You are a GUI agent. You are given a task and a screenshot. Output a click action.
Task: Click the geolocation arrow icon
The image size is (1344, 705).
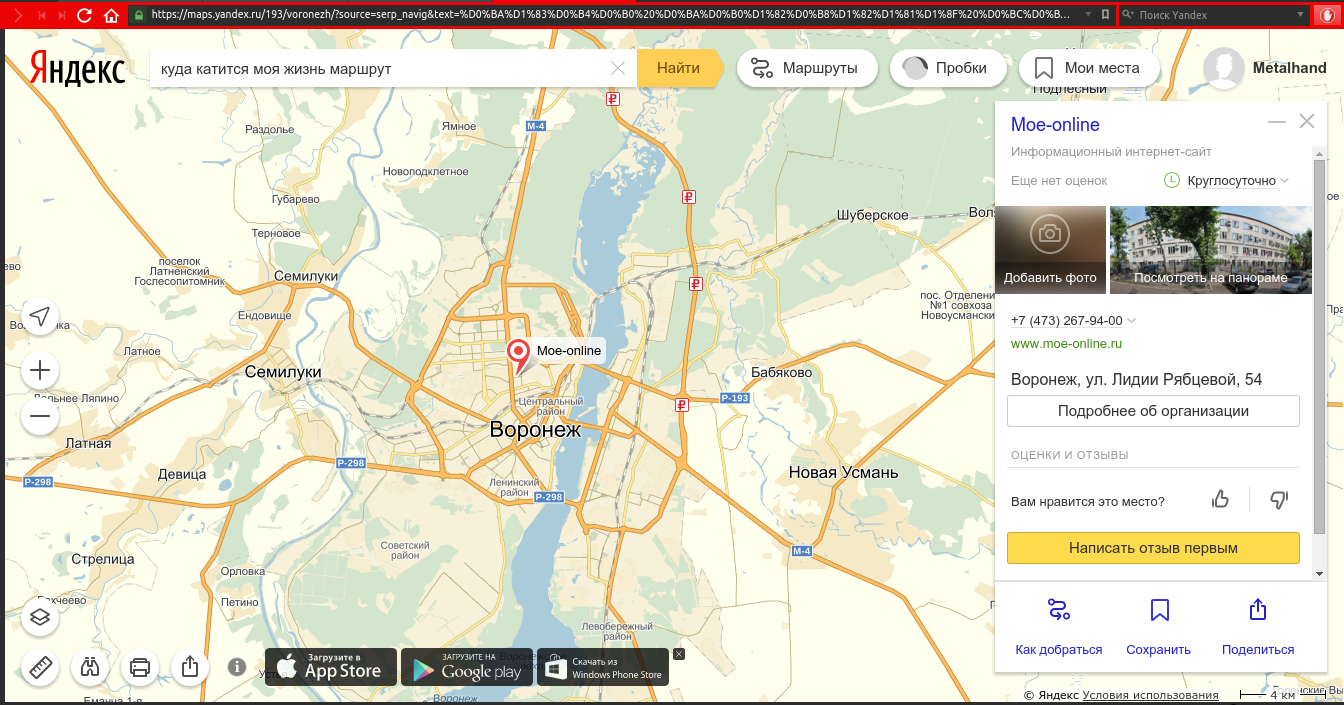click(40, 317)
